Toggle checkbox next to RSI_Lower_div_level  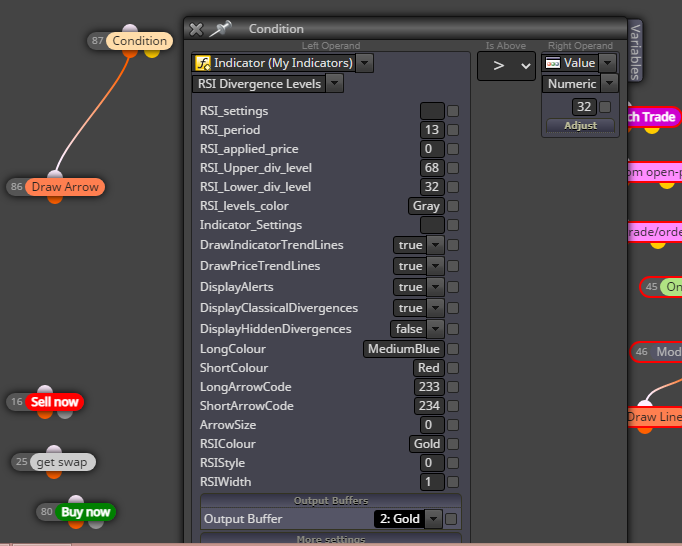453,187
